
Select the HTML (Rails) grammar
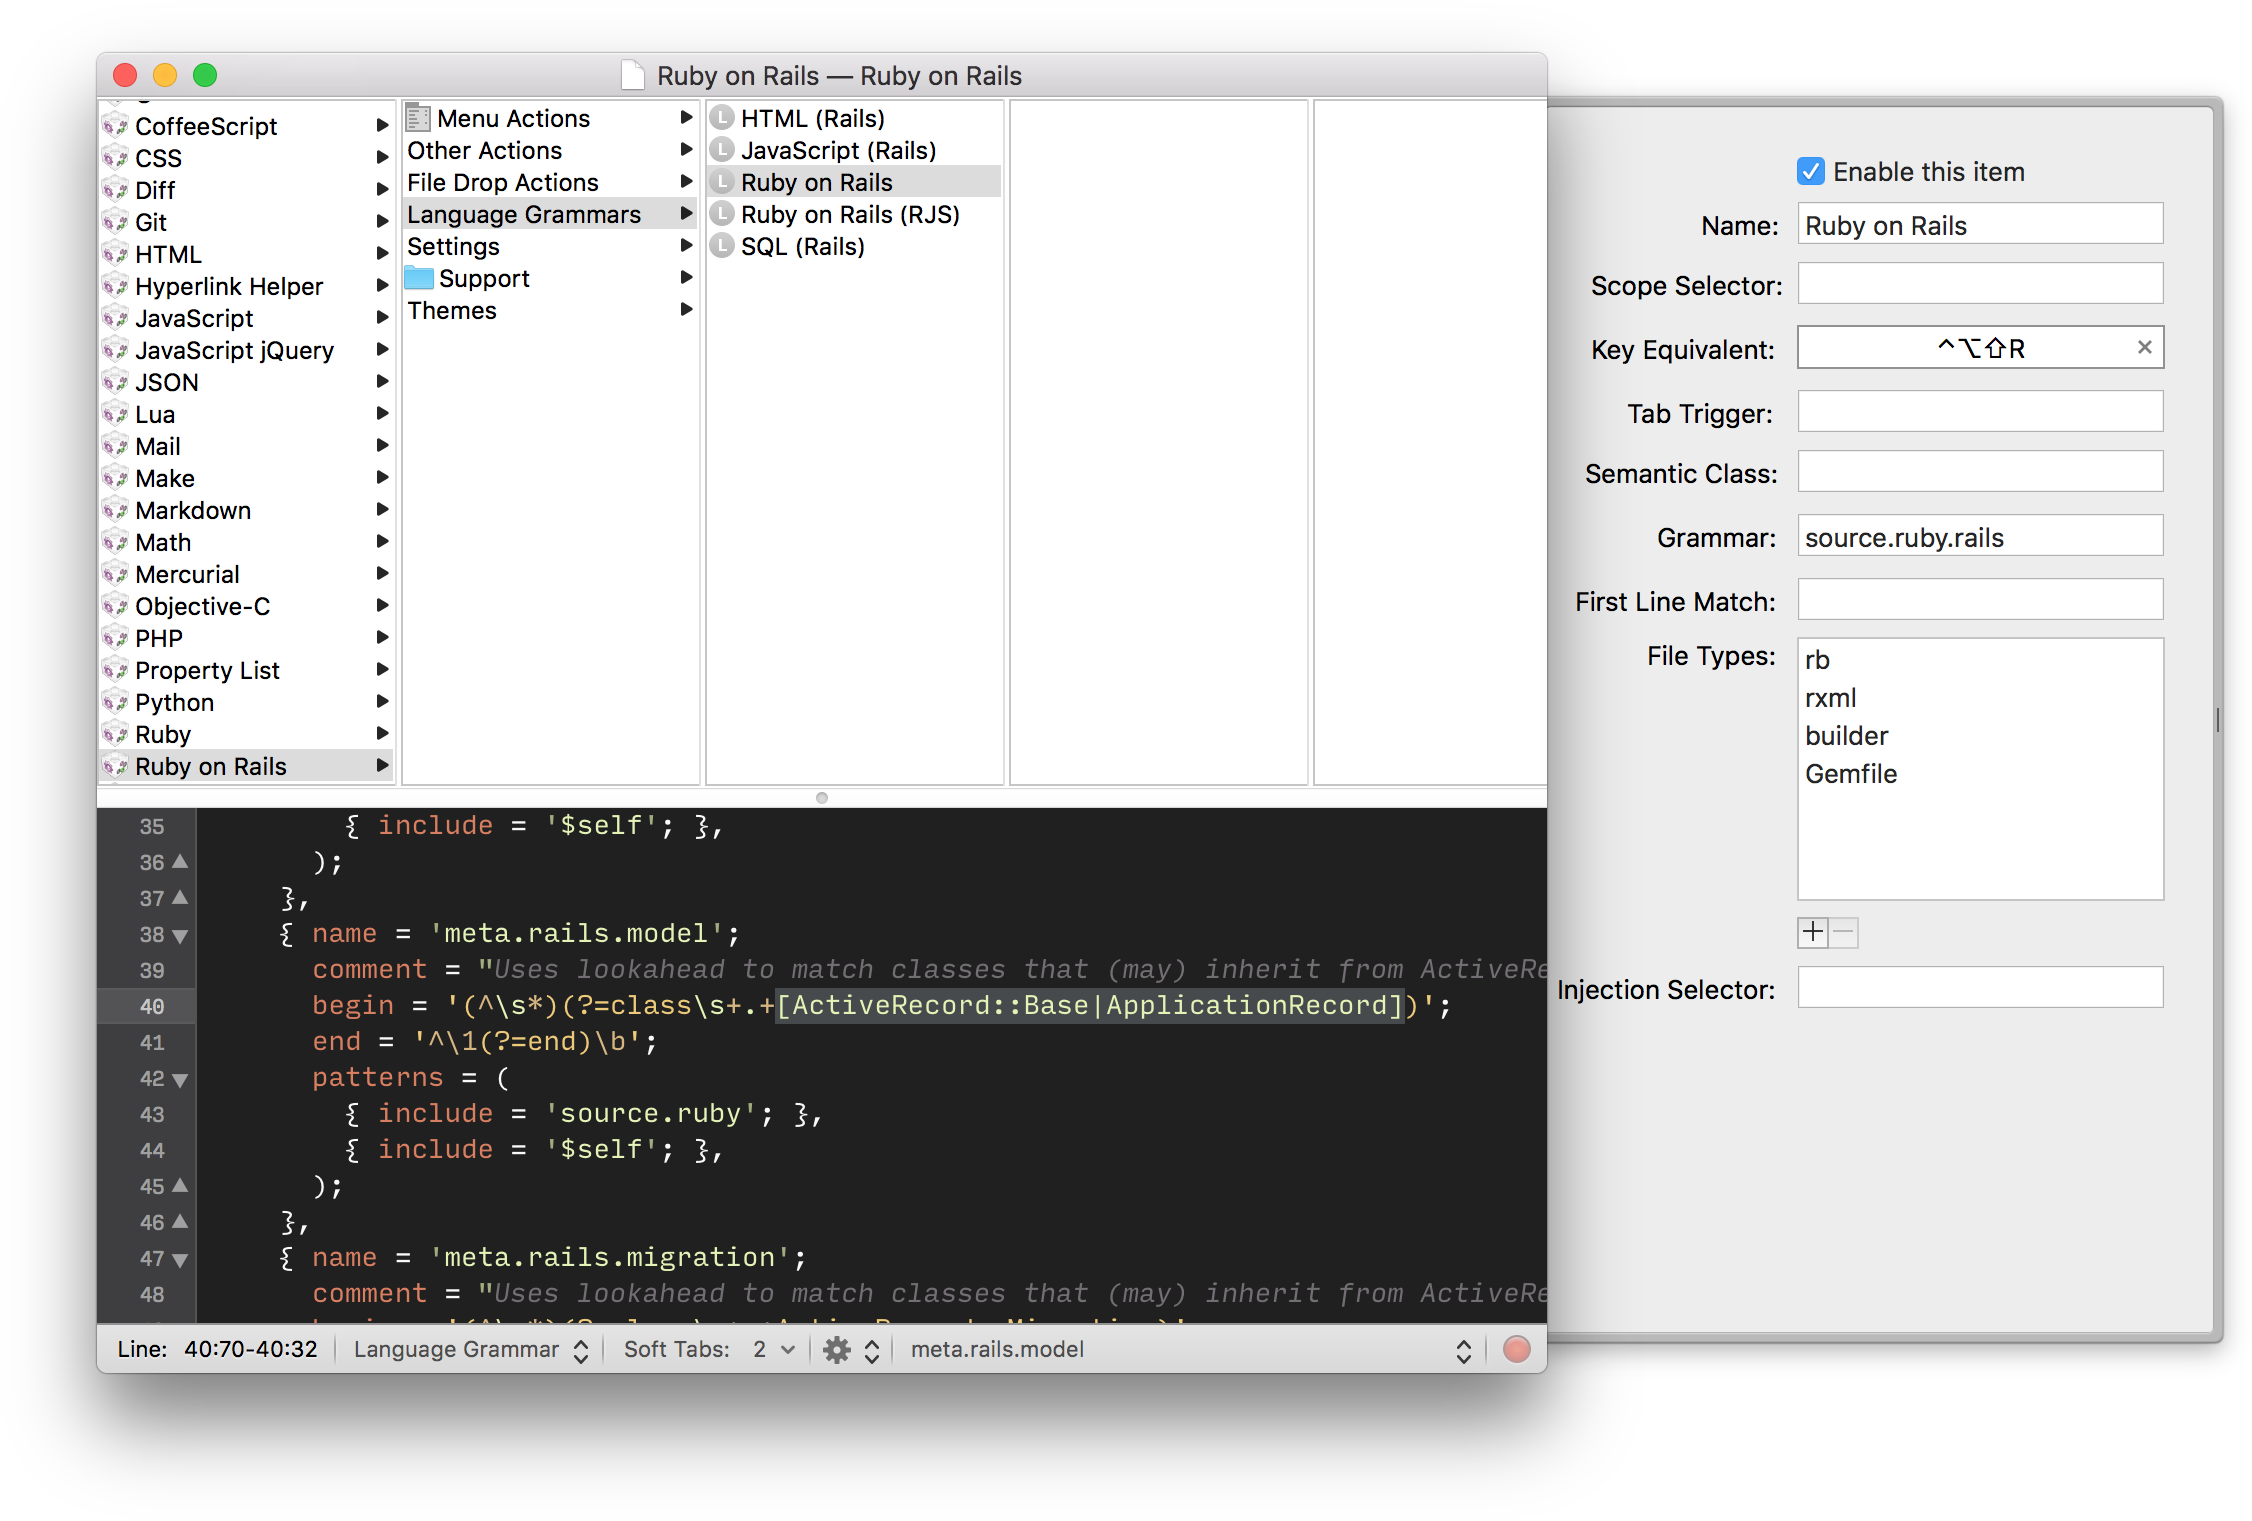pyautogui.click(x=812, y=118)
